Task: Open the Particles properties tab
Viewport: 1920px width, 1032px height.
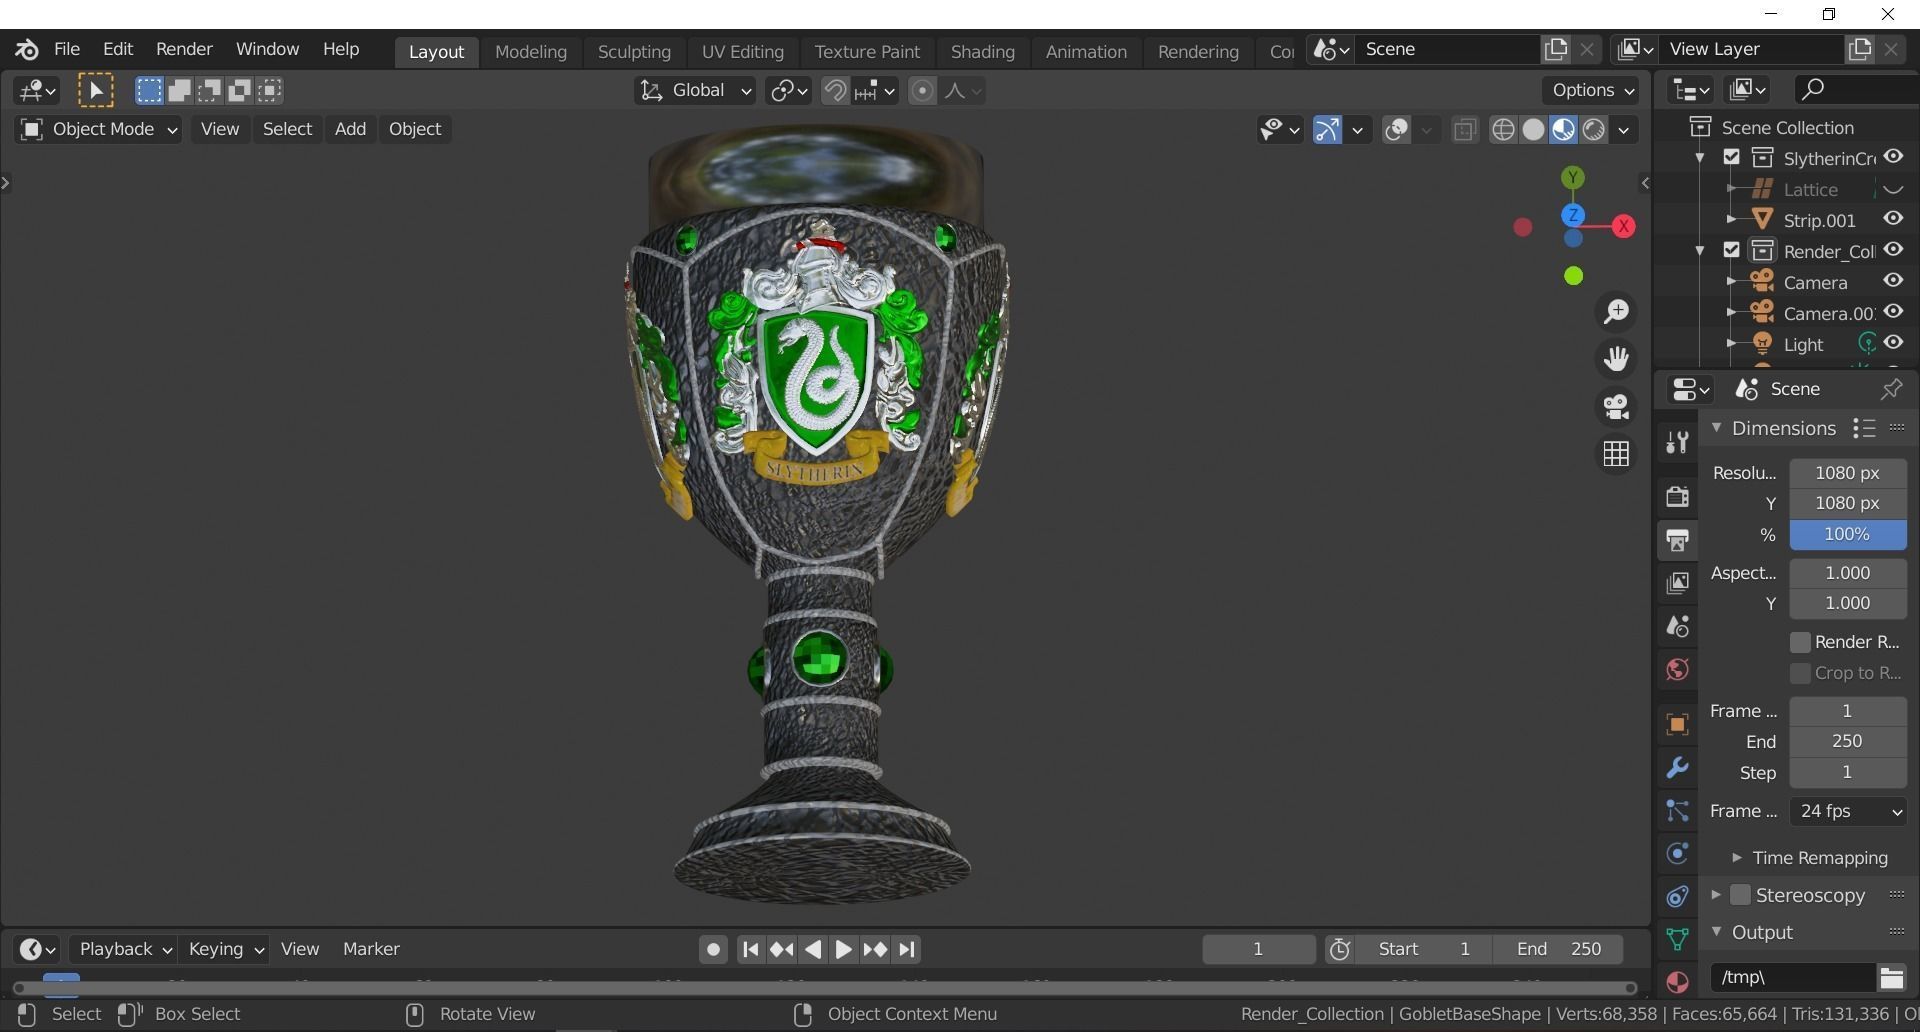Action: coord(1677,811)
